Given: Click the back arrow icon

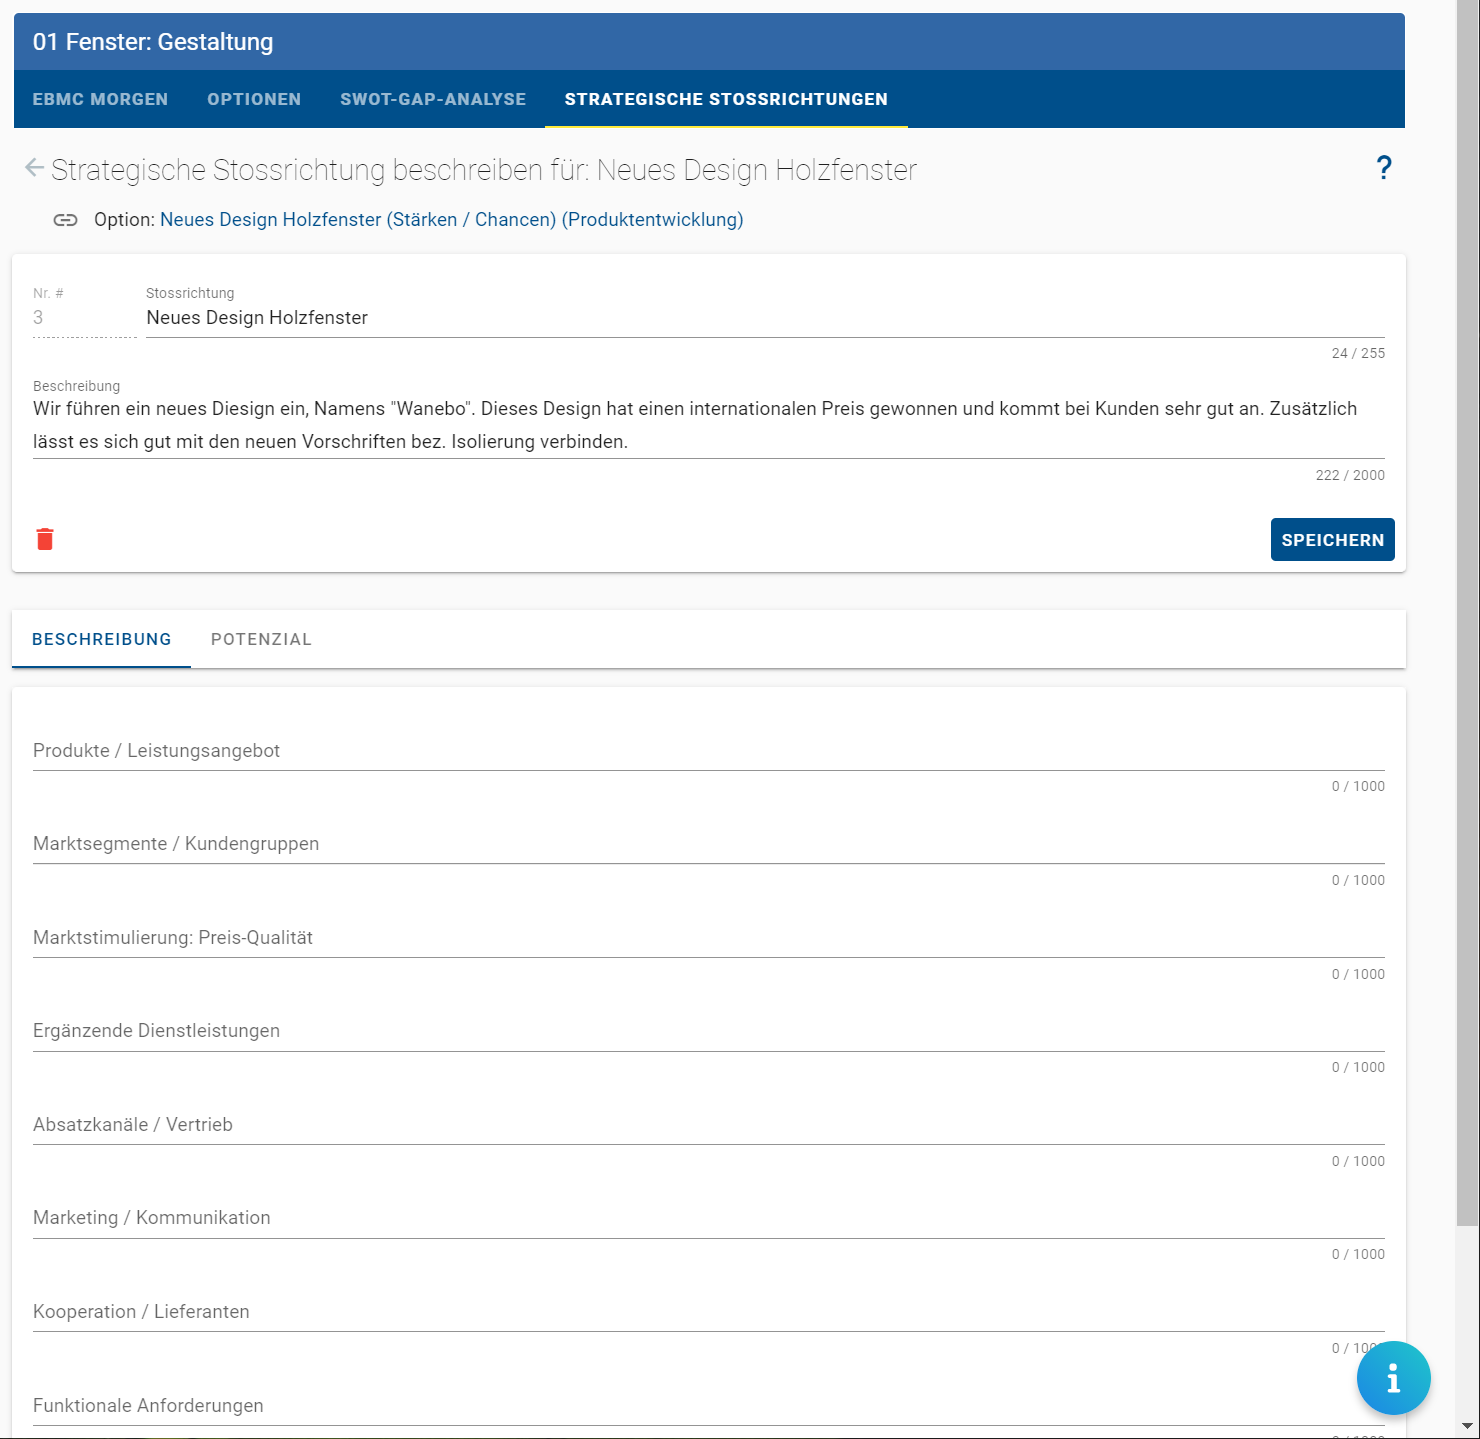Looking at the screenshot, I should click(x=34, y=168).
